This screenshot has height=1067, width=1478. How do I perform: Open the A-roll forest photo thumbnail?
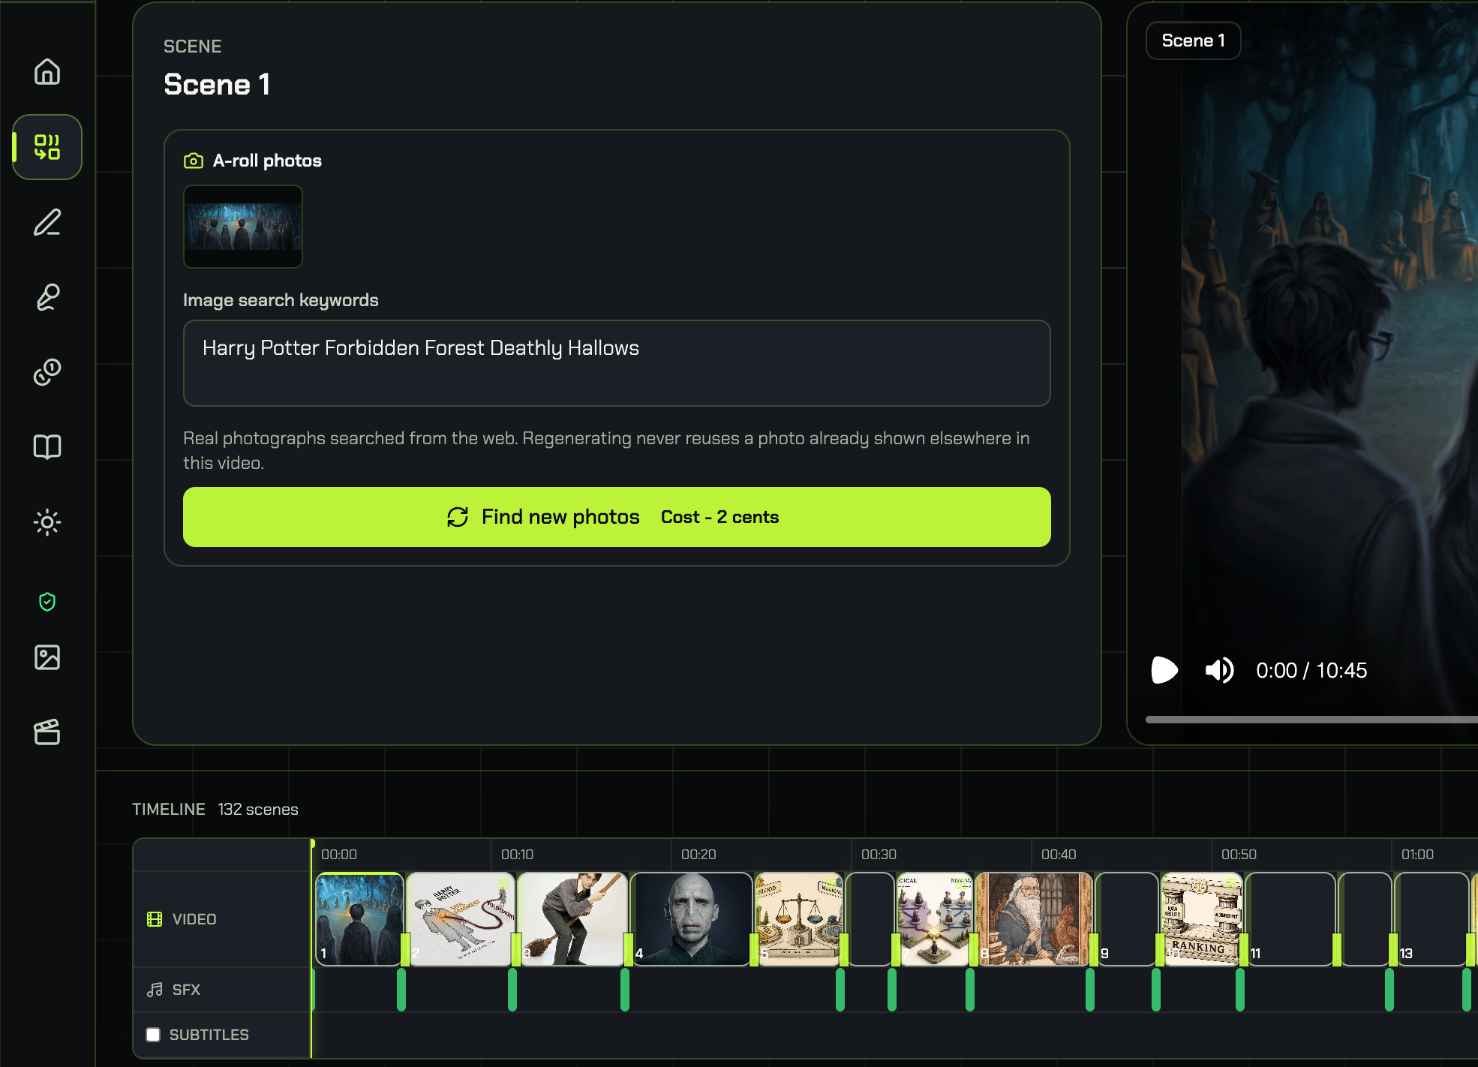click(243, 226)
